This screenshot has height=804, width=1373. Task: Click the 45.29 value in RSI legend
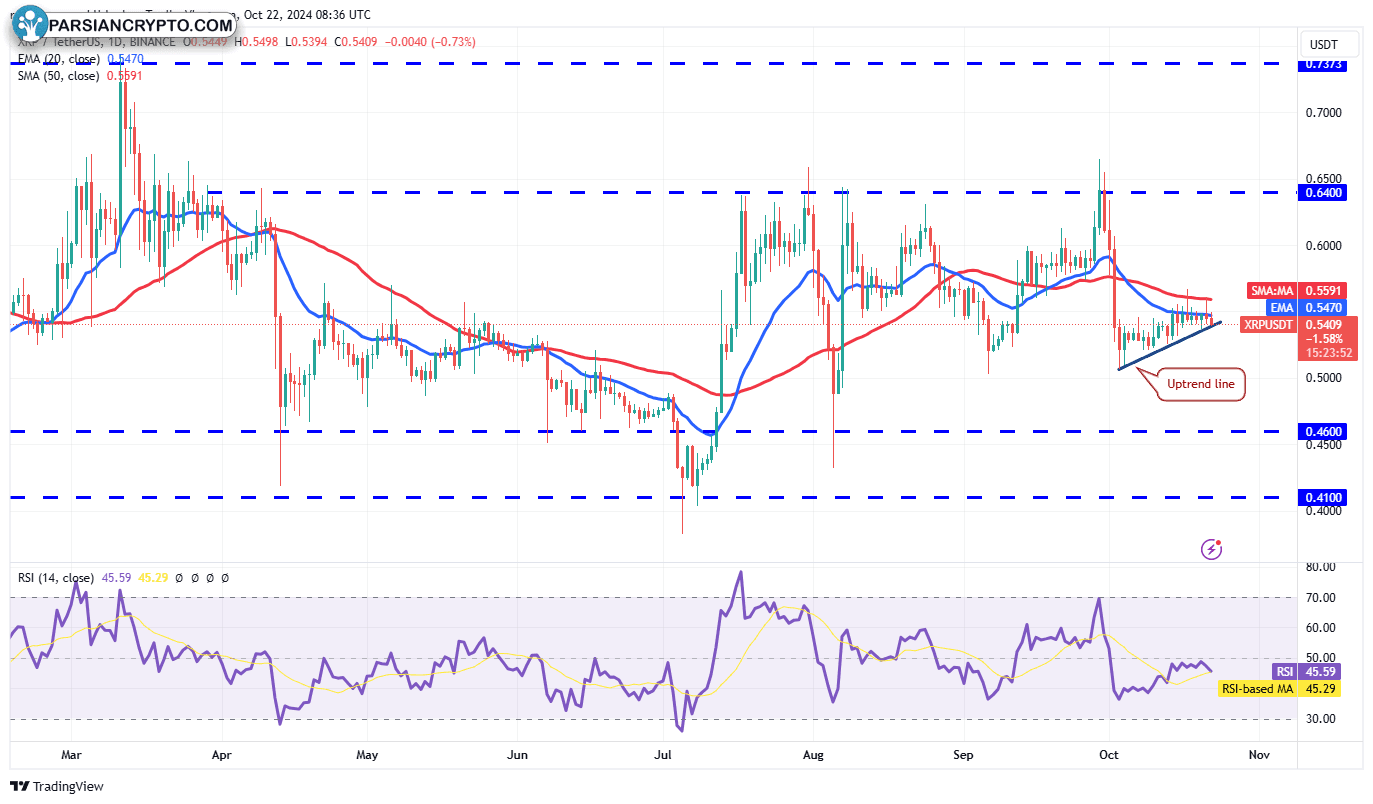(152, 578)
